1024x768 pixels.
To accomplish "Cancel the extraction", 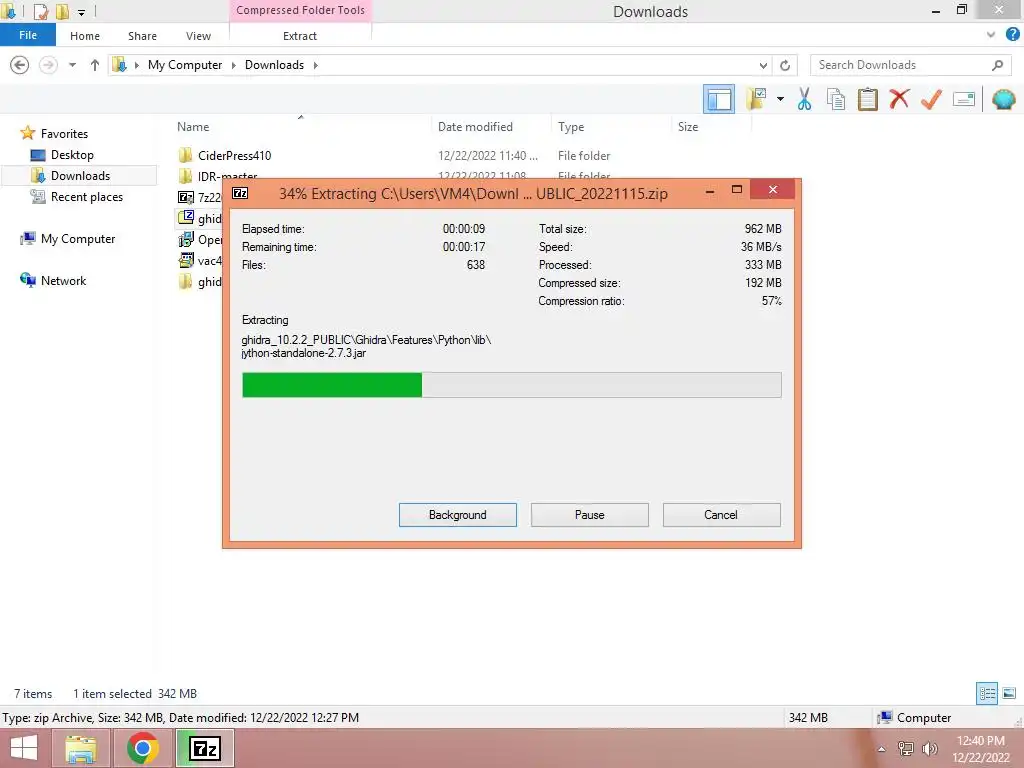I will pos(721,515).
